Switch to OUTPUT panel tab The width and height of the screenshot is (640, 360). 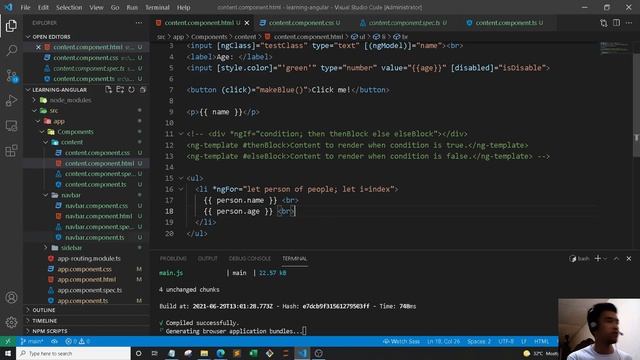pyautogui.click(x=207, y=259)
